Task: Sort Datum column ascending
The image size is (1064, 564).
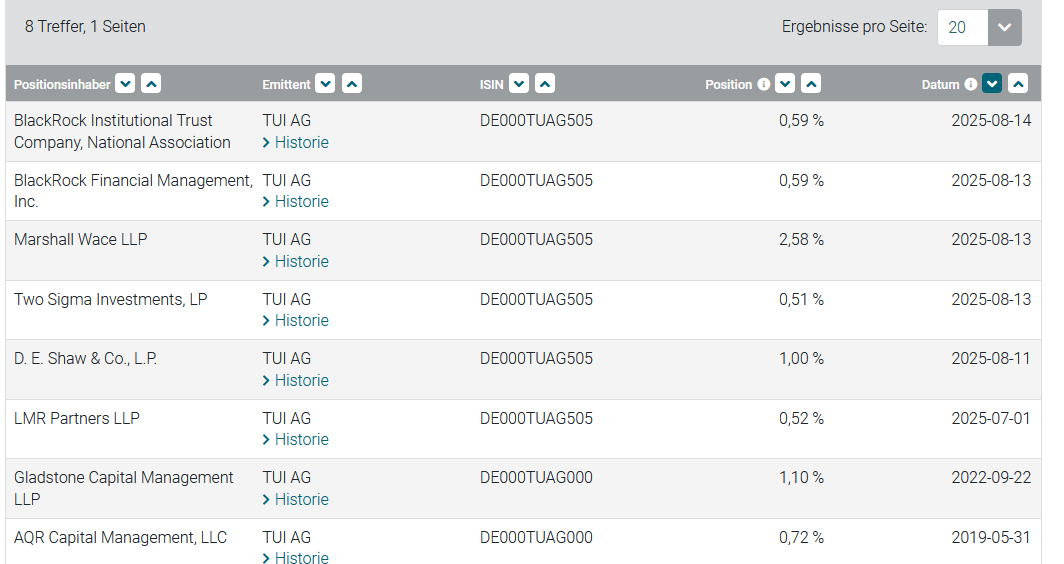Action: [x=1018, y=84]
